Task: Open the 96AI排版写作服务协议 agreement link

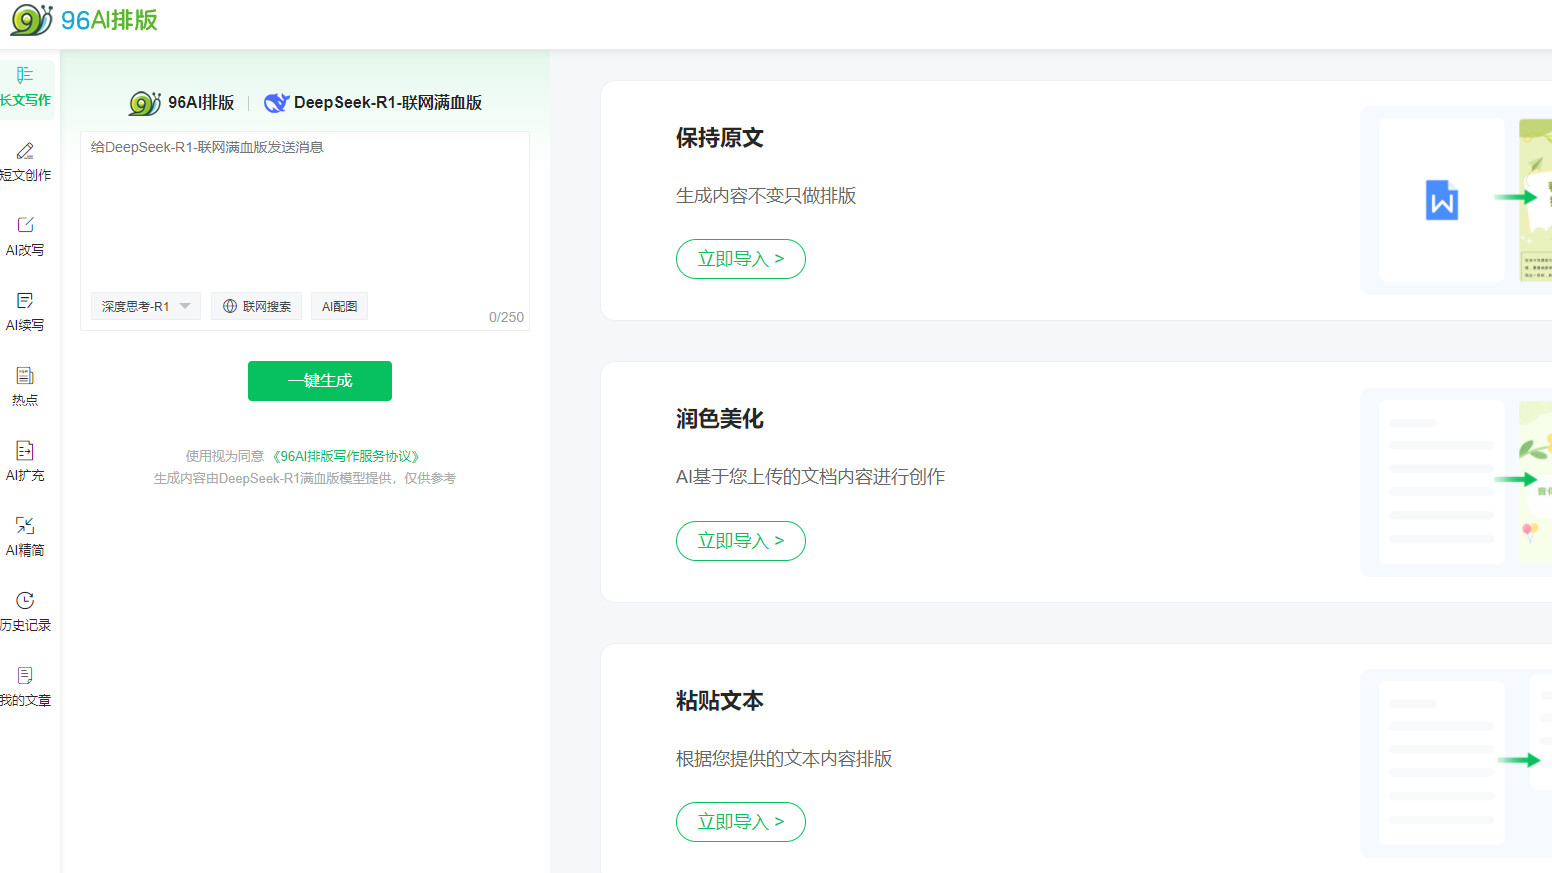Action: [346, 456]
